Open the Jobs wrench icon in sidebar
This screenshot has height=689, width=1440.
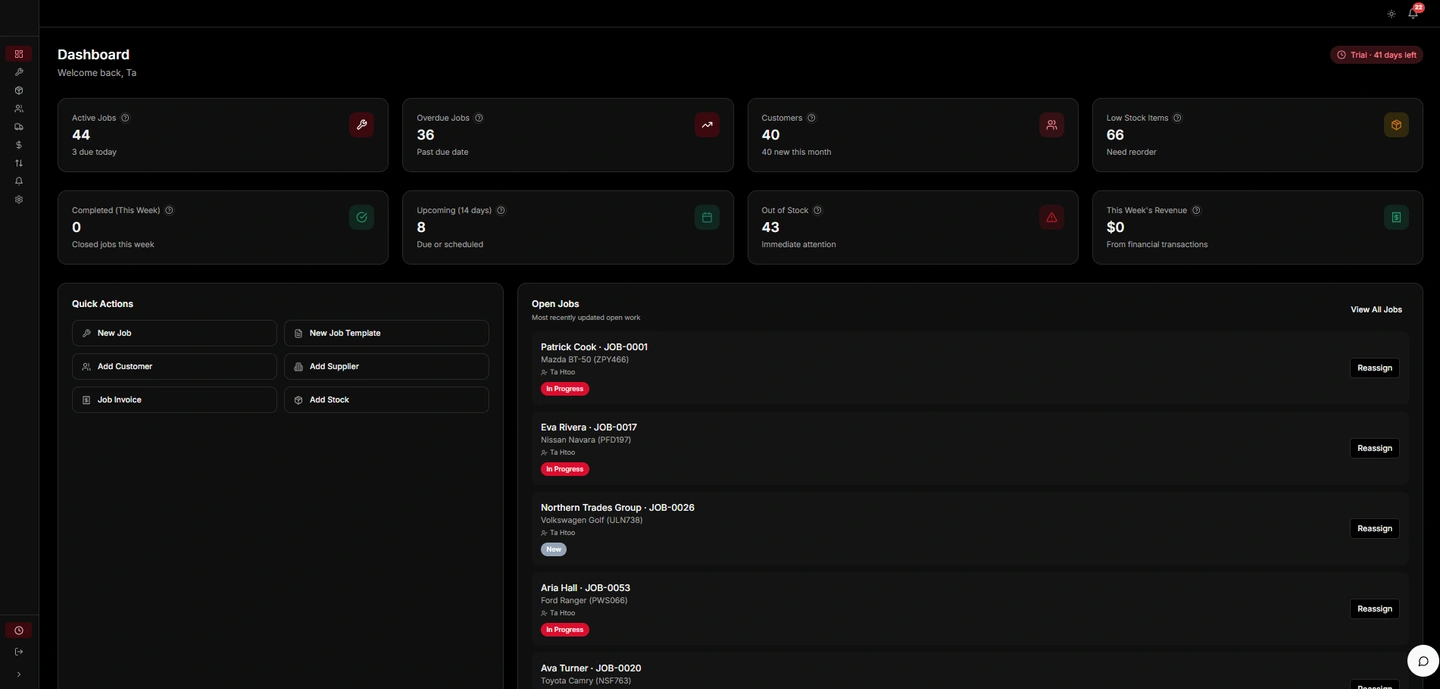[19, 72]
